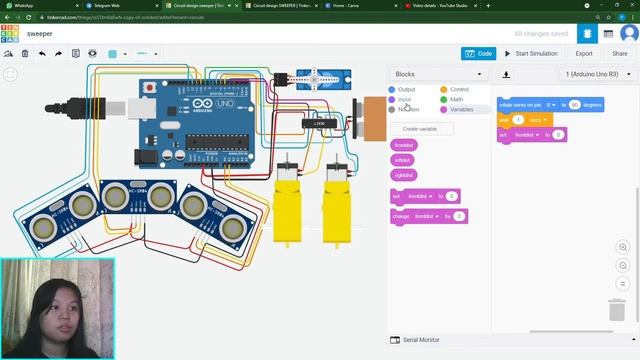Select the wire type line style
This screenshot has width=640, height=360.
point(142,53)
